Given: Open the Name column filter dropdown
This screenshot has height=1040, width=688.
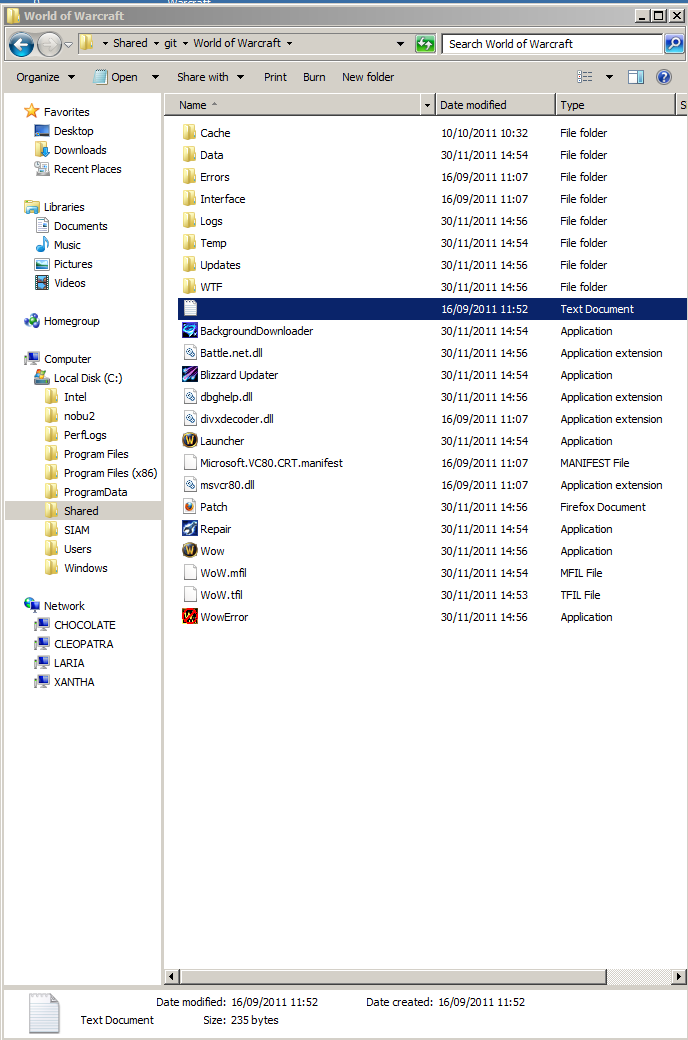Looking at the screenshot, I should (427, 105).
